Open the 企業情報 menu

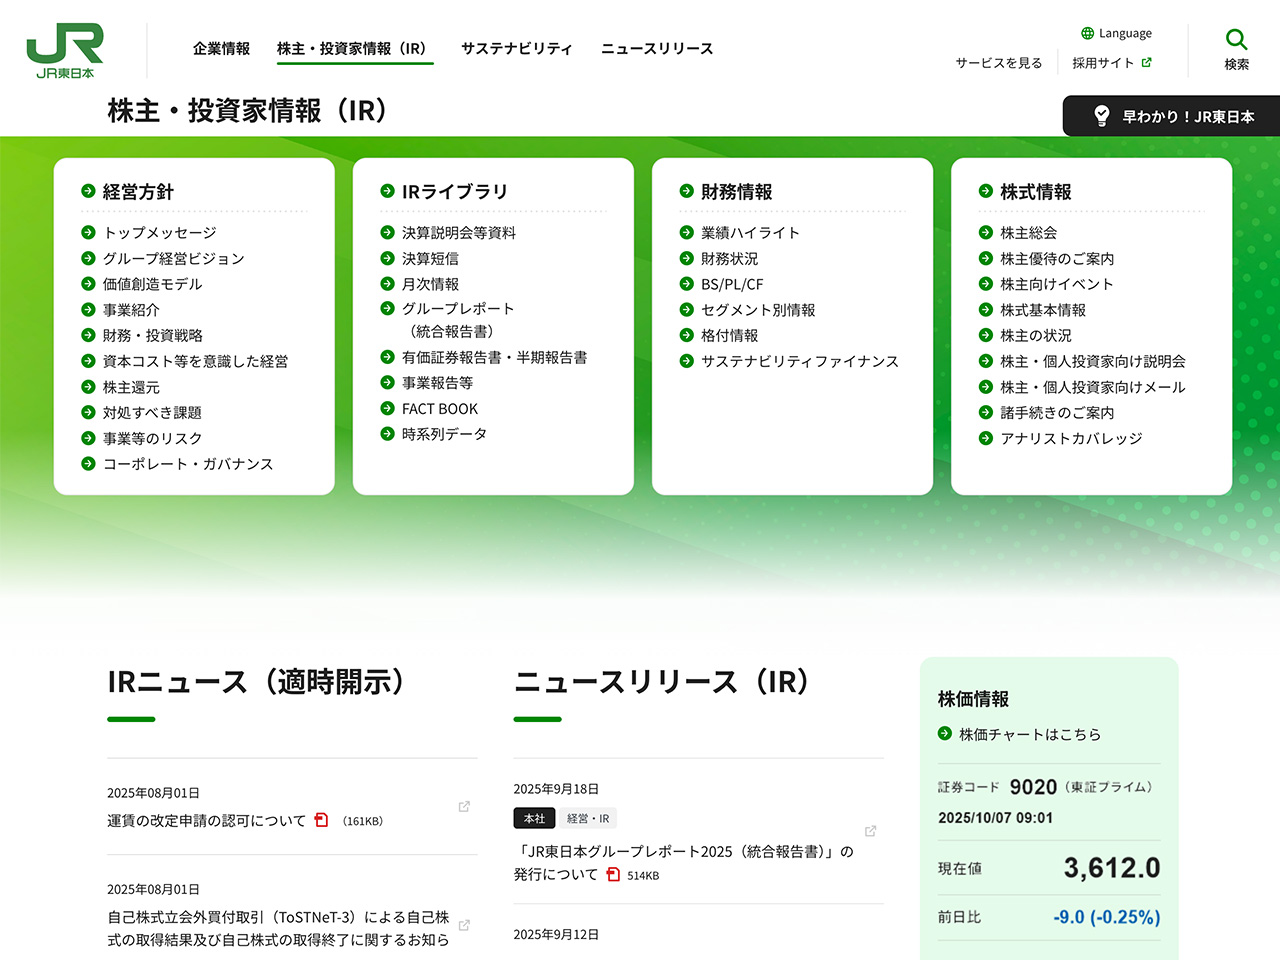[x=221, y=49]
